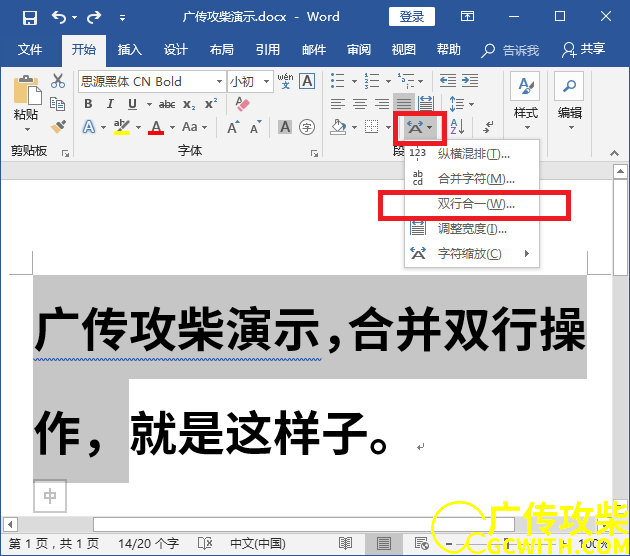Open the proofing check icon in status bar

(x=205, y=543)
